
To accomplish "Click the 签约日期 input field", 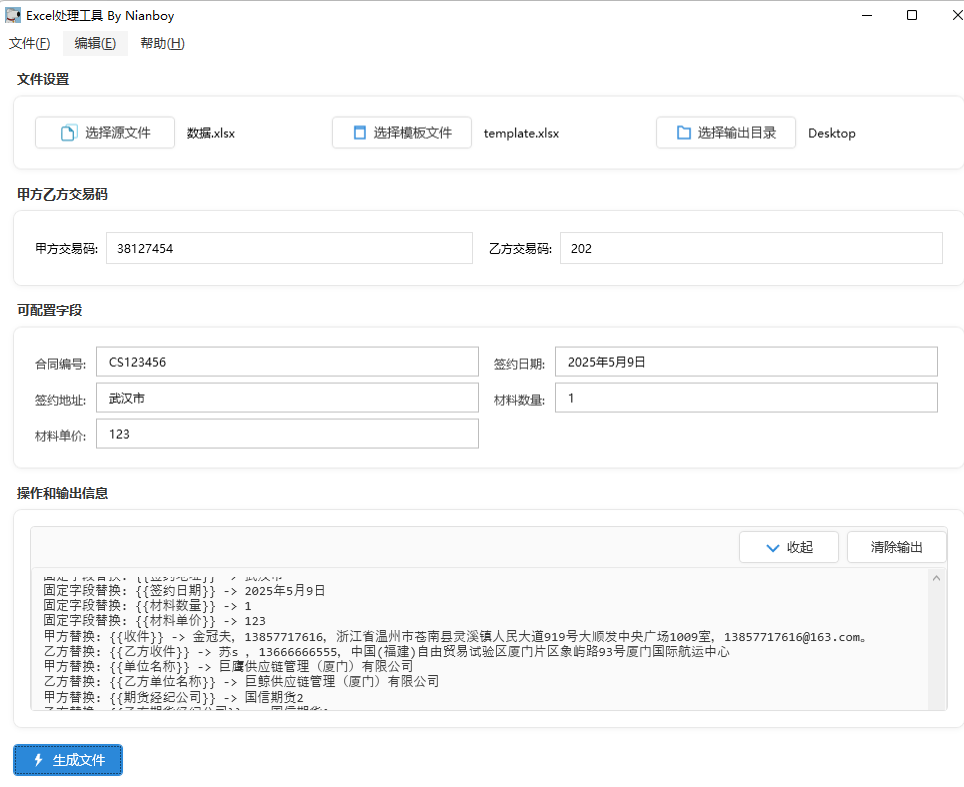I will 746,362.
